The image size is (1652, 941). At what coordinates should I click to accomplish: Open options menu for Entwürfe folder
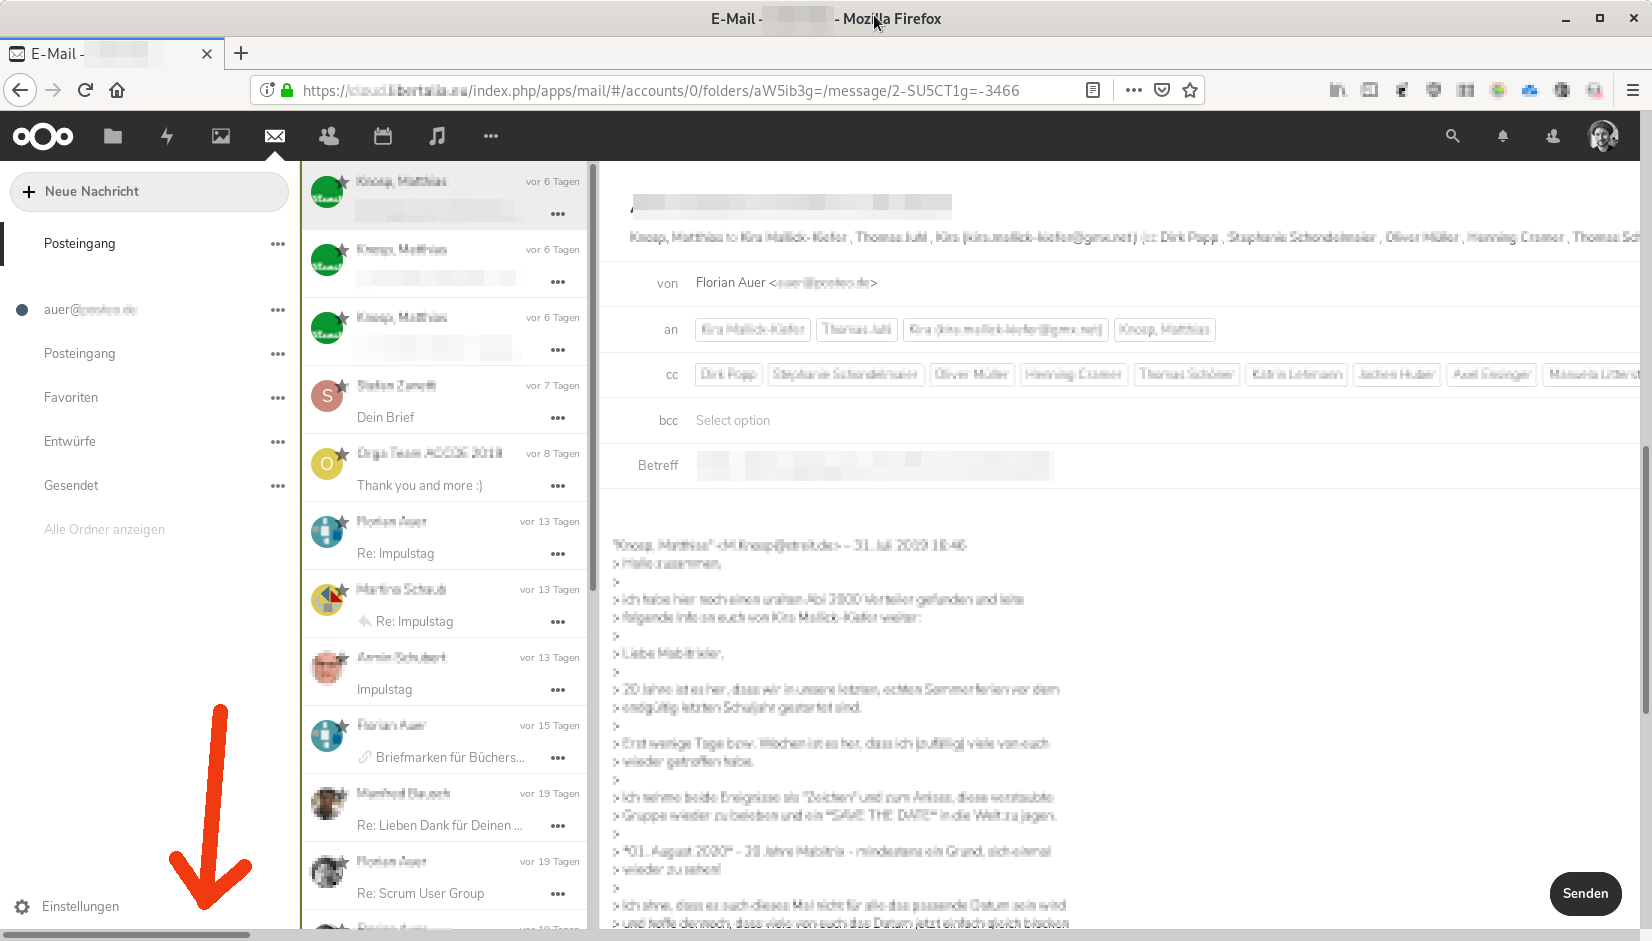(278, 442)
